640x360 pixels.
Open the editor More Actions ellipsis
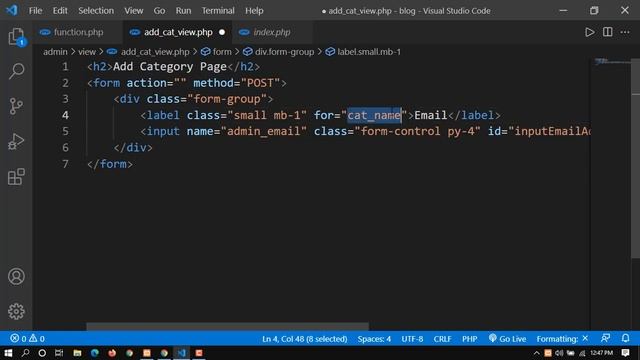(625, 32)
